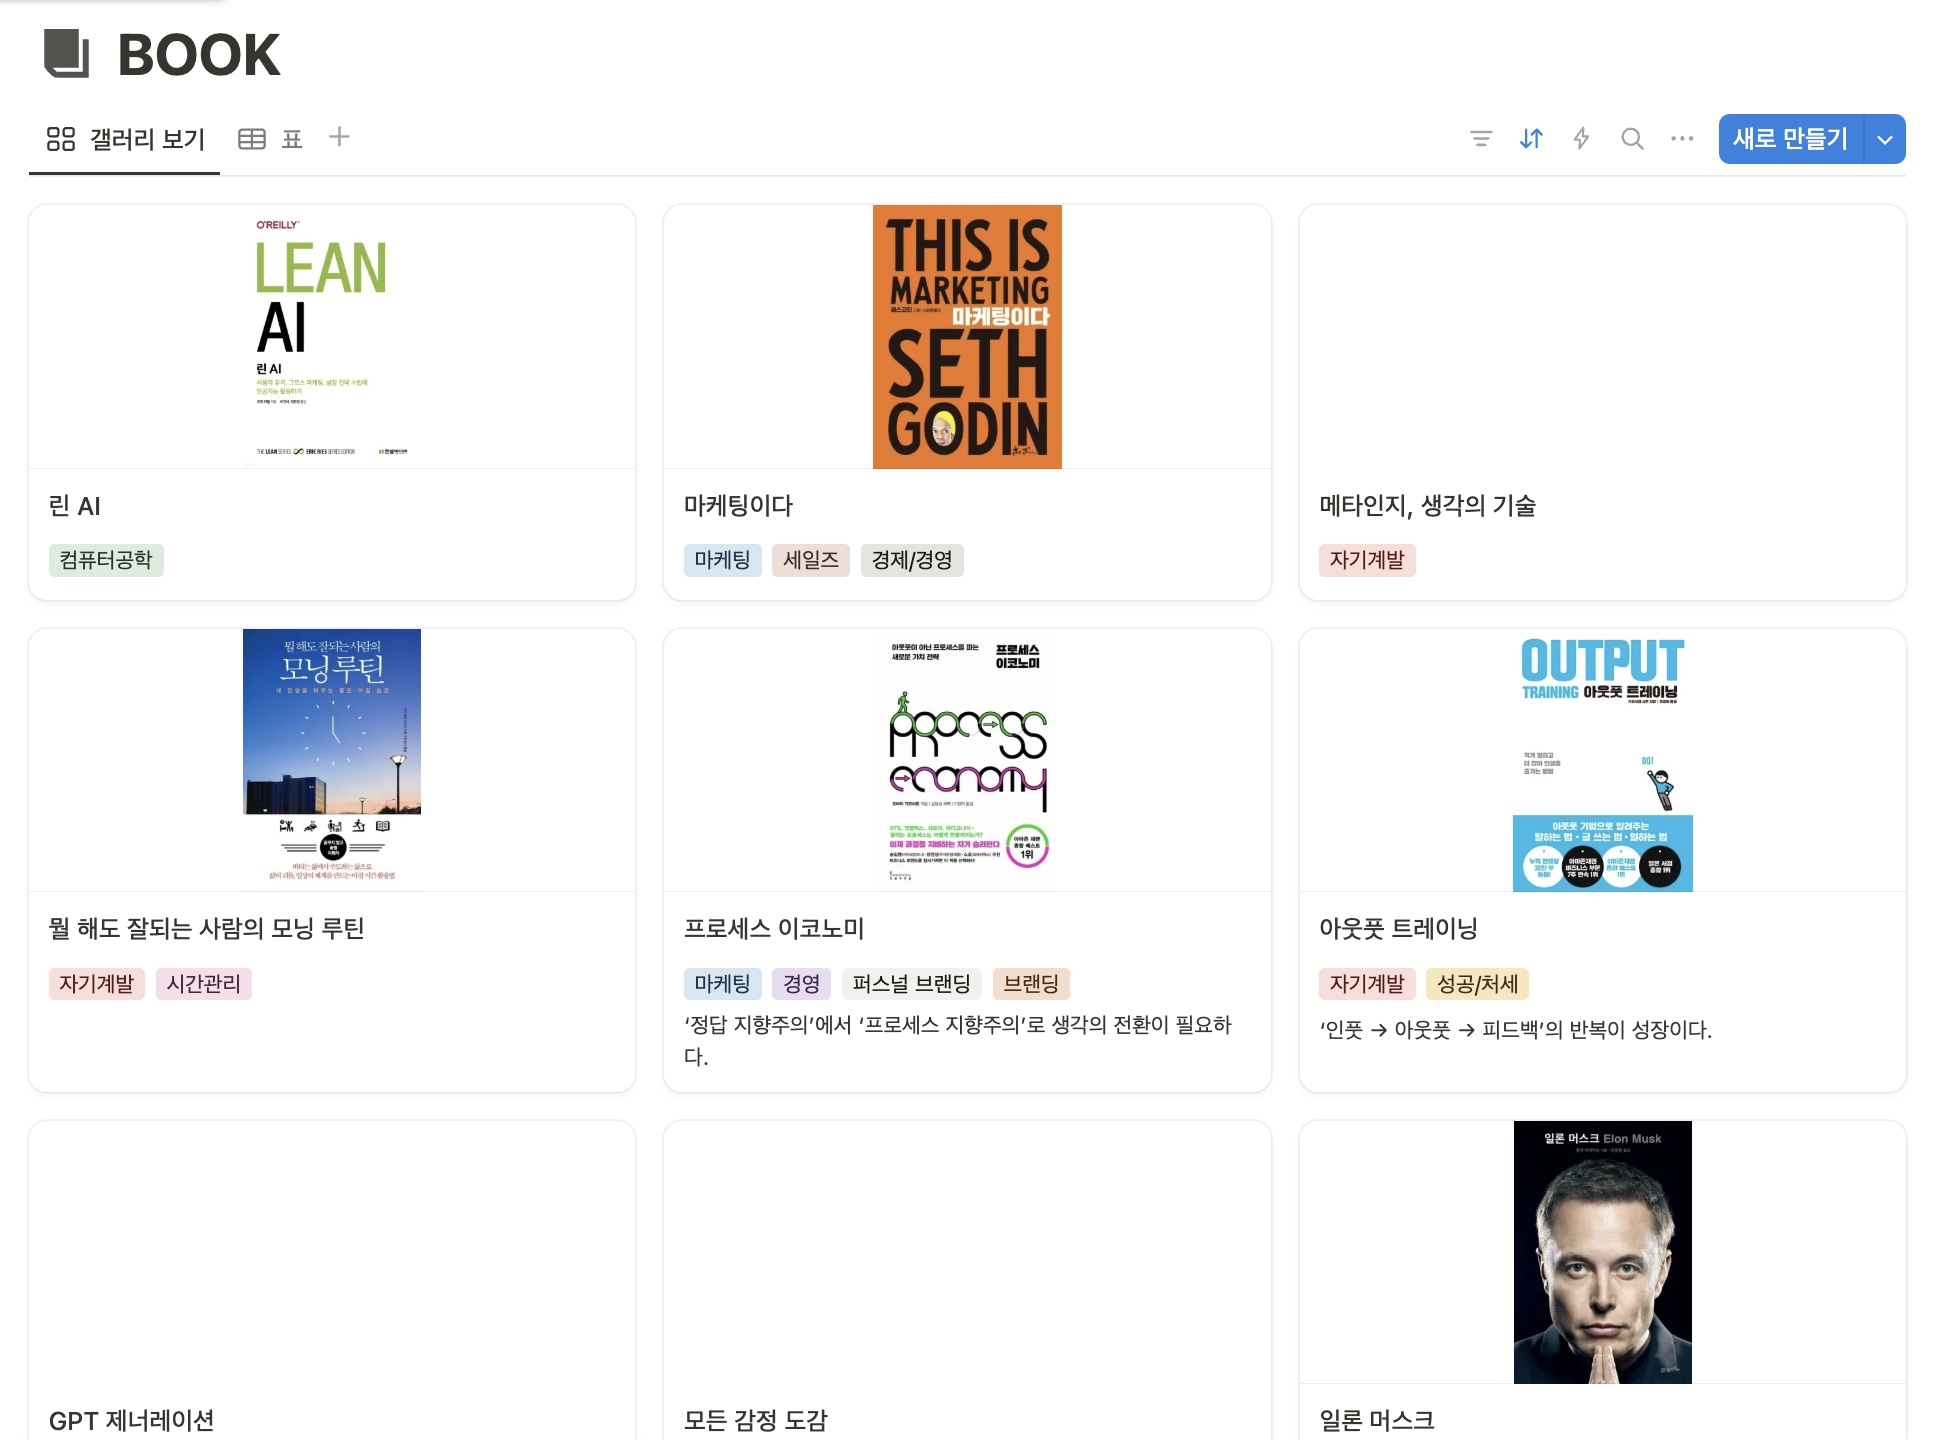Open the Lean AI book cover

click(x=332, y=337)
